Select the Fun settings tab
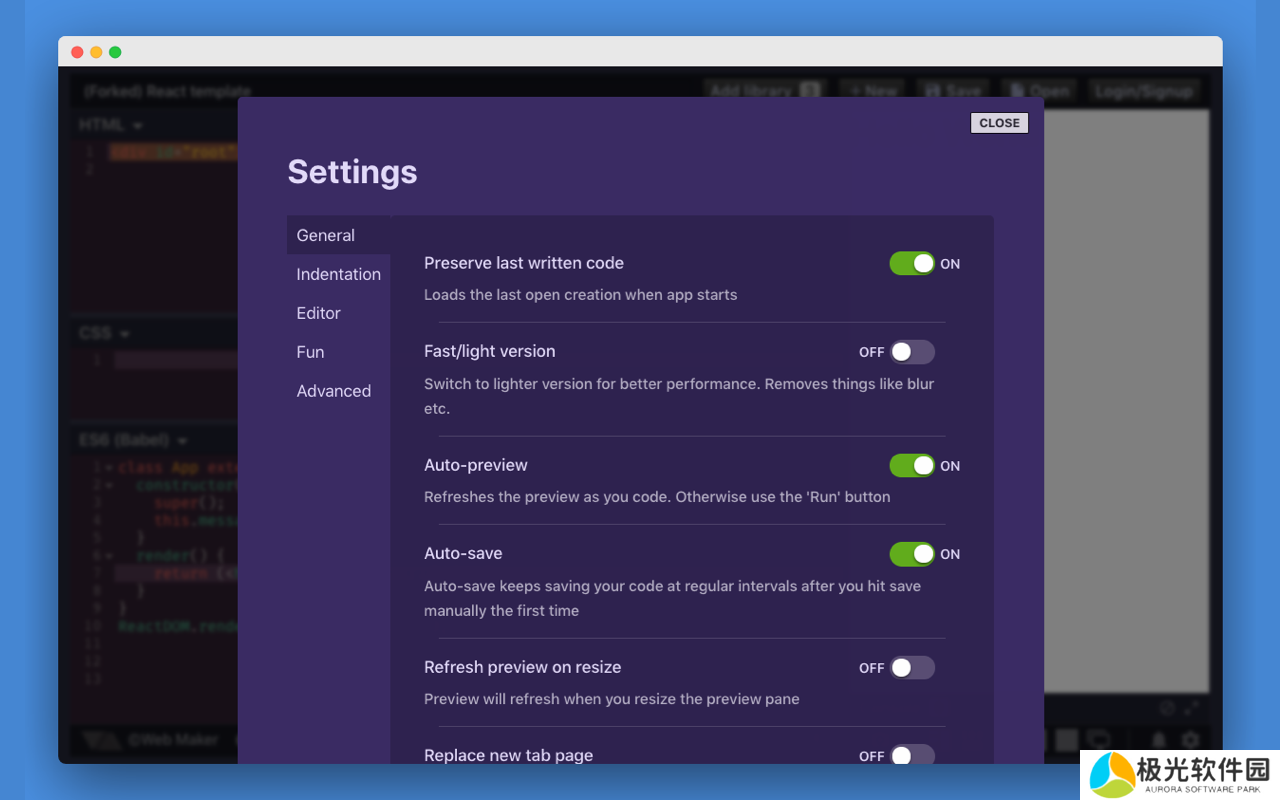Screen dimensions: 1280x800 pyautogui.click(x=310, y=352)
